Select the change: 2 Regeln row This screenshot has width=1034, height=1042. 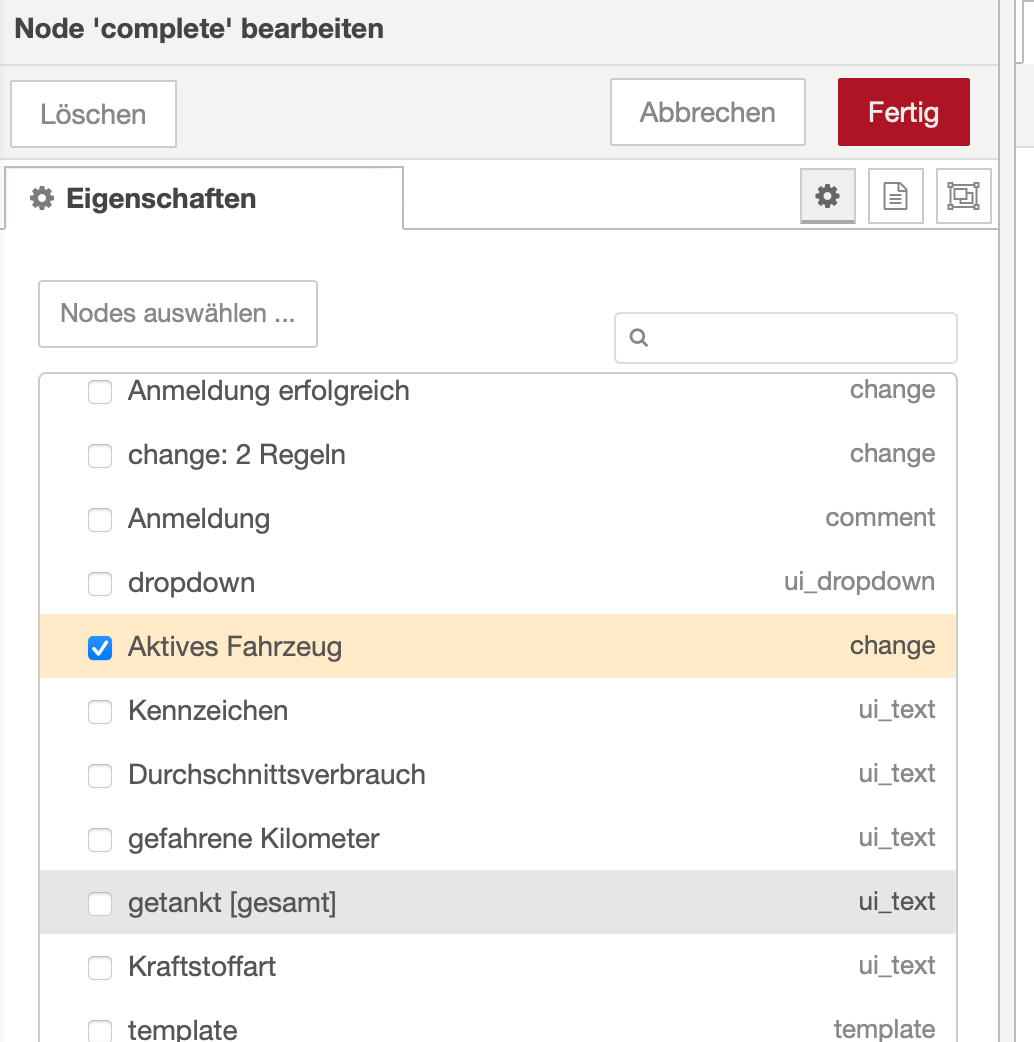coord(497,455)
